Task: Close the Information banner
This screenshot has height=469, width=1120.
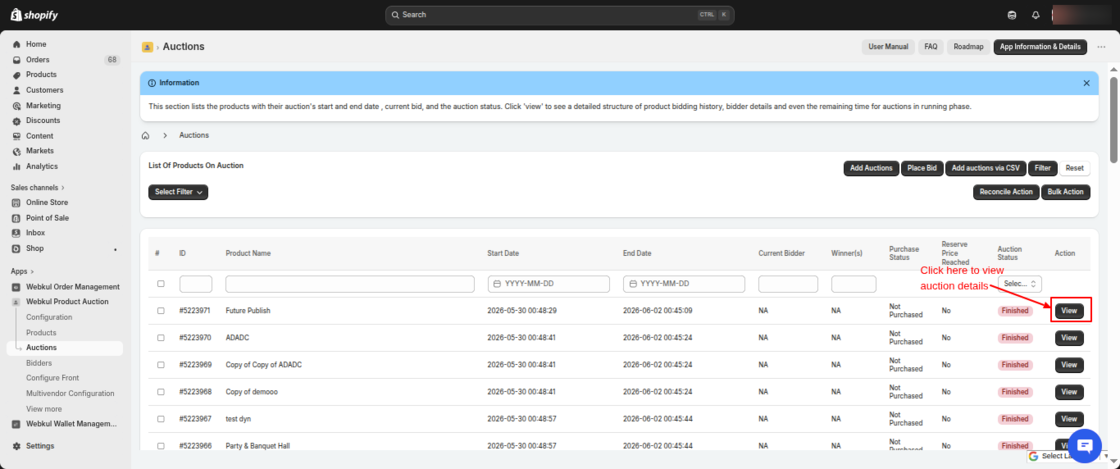Action: coord(1086,83)
